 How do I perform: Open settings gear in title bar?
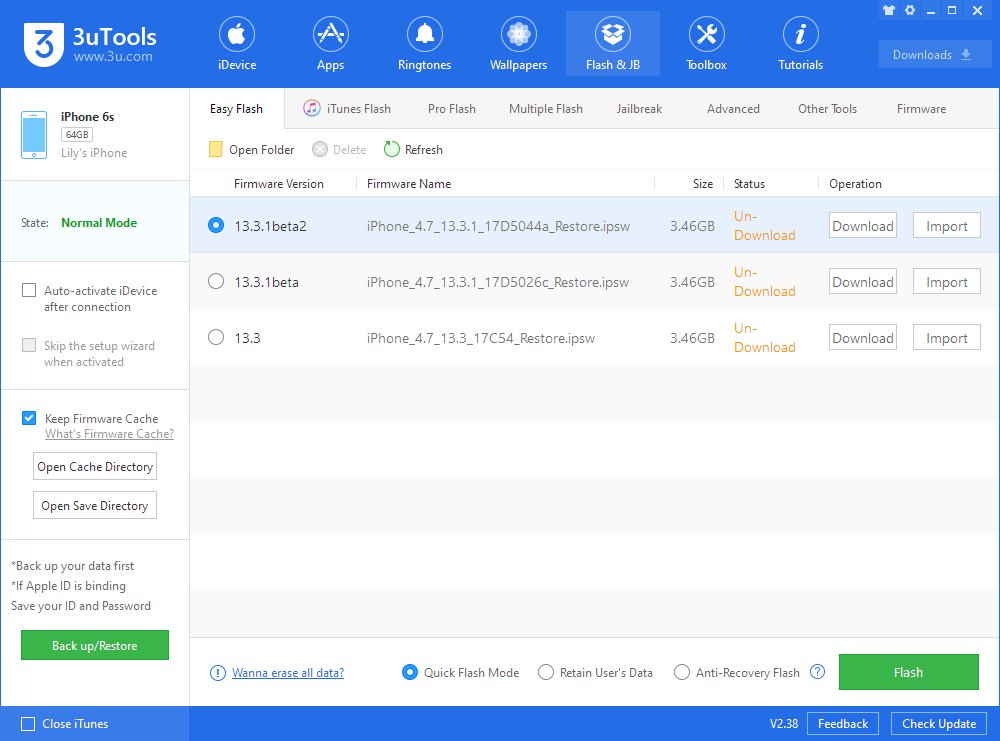point(910,10)
